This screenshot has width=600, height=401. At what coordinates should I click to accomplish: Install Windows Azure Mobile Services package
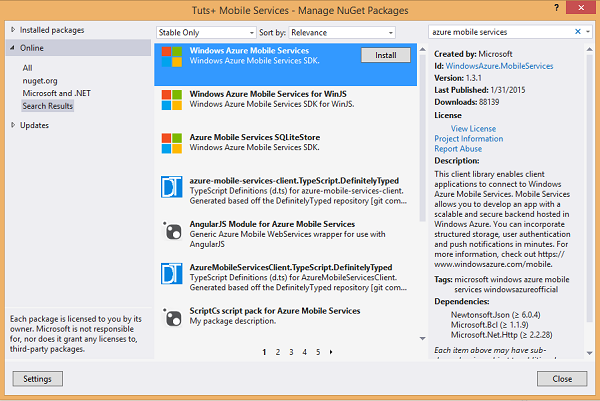(x=383, y=54)
